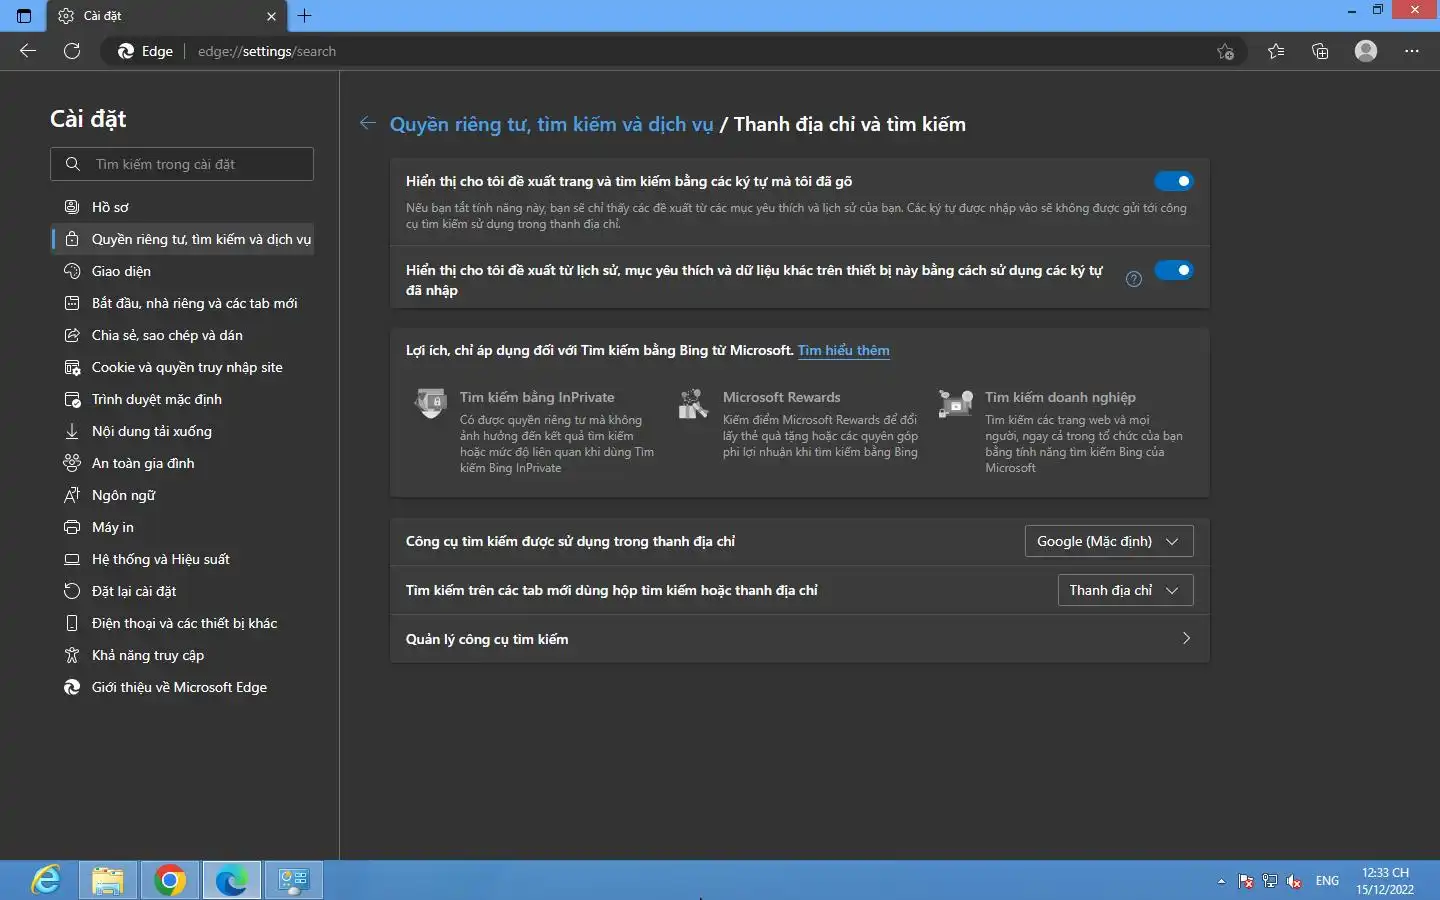This screenshot has height=900, width=1440.
Task: Click the Microsoft Rewards icon
Action: (x=693, y=403)
